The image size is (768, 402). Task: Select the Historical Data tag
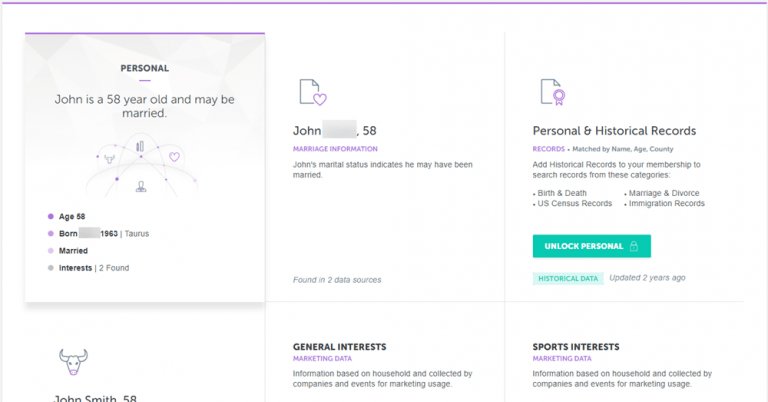coord(568,279)
